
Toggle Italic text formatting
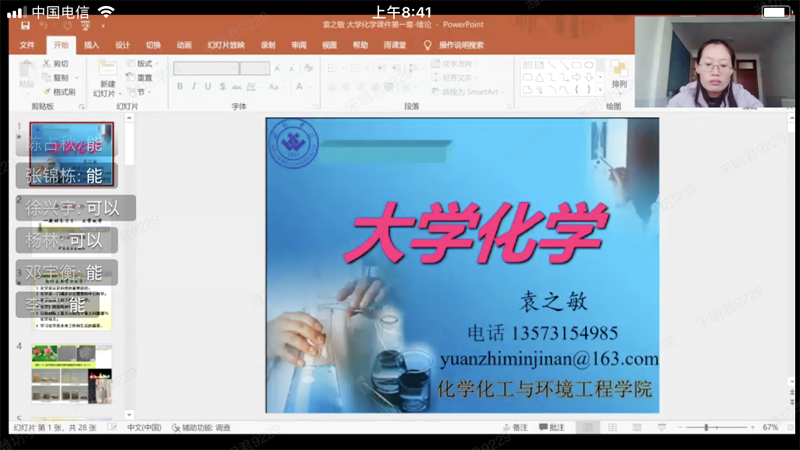(193, 87)
